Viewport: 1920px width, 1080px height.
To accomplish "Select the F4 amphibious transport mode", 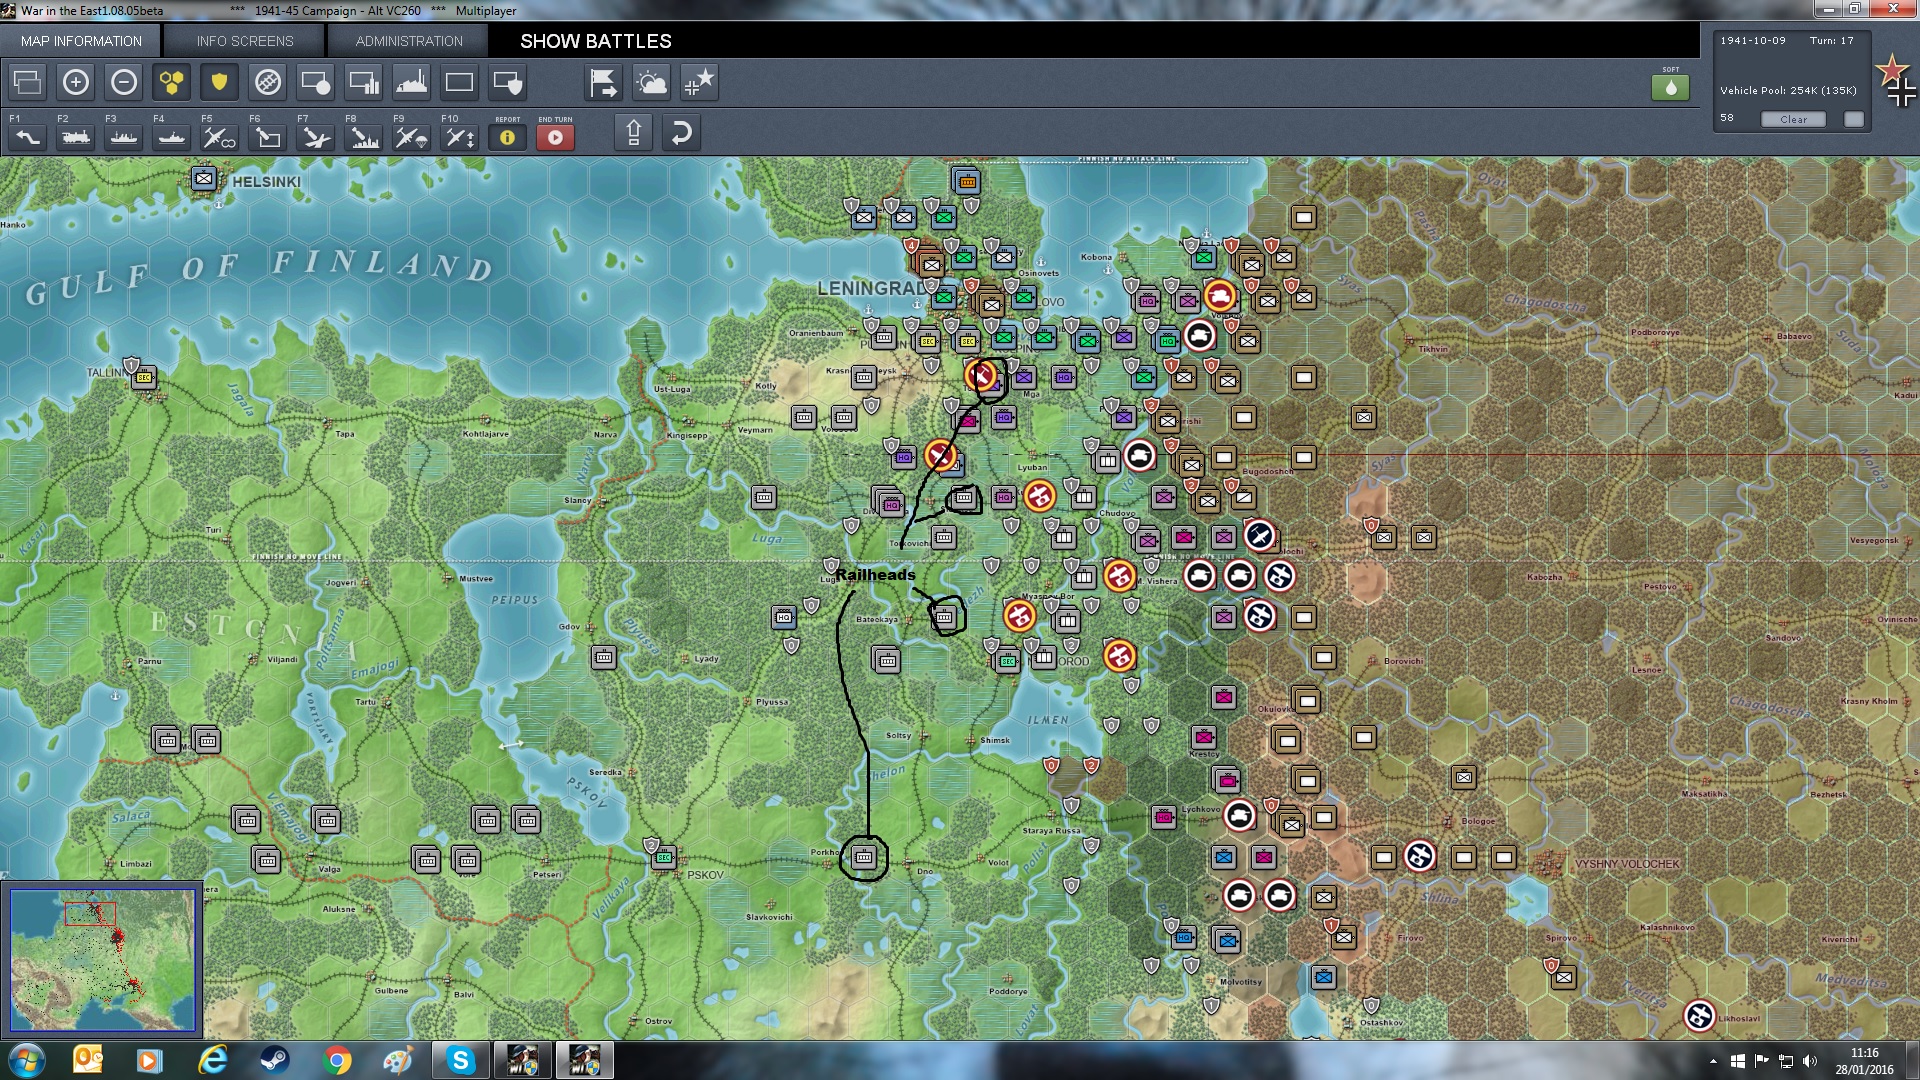I will 172,137.
